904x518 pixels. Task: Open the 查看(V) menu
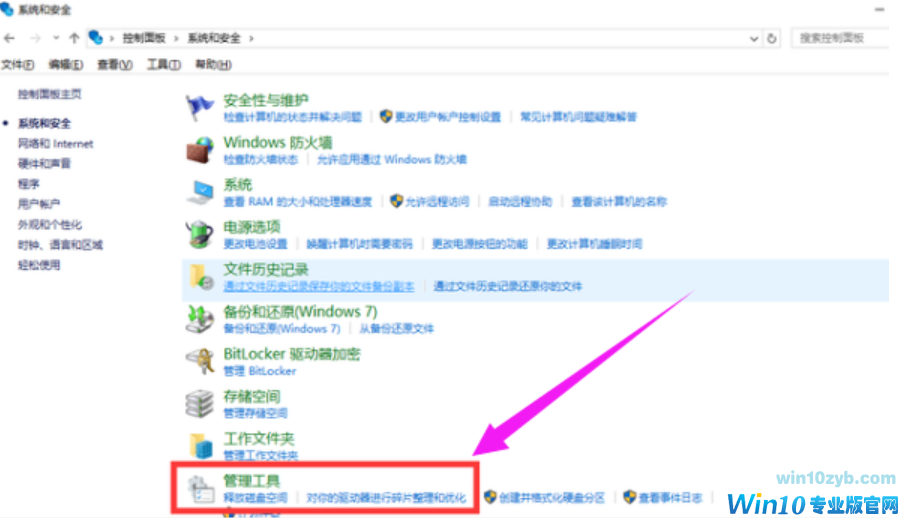click(115, 65)
